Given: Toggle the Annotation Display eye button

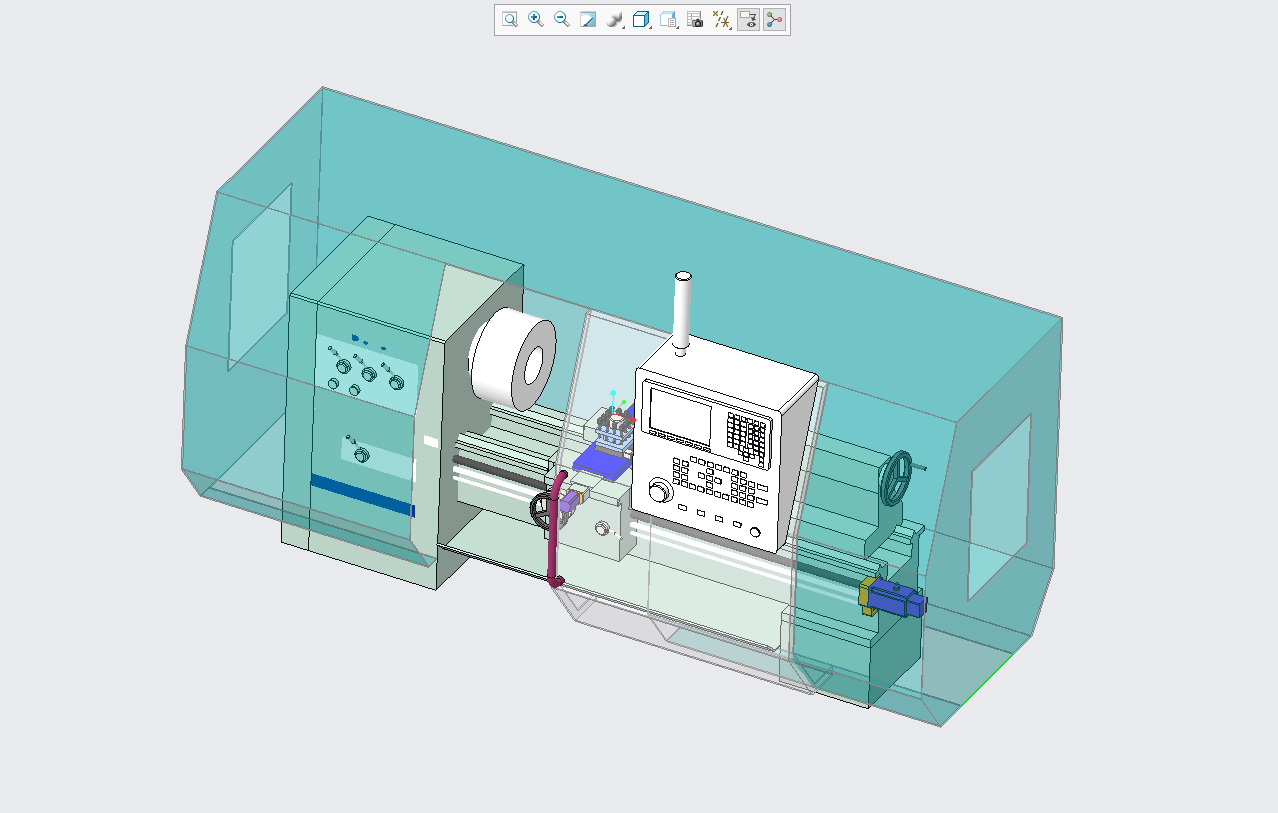Looking at the screenshot, I should tap(748, 19).
